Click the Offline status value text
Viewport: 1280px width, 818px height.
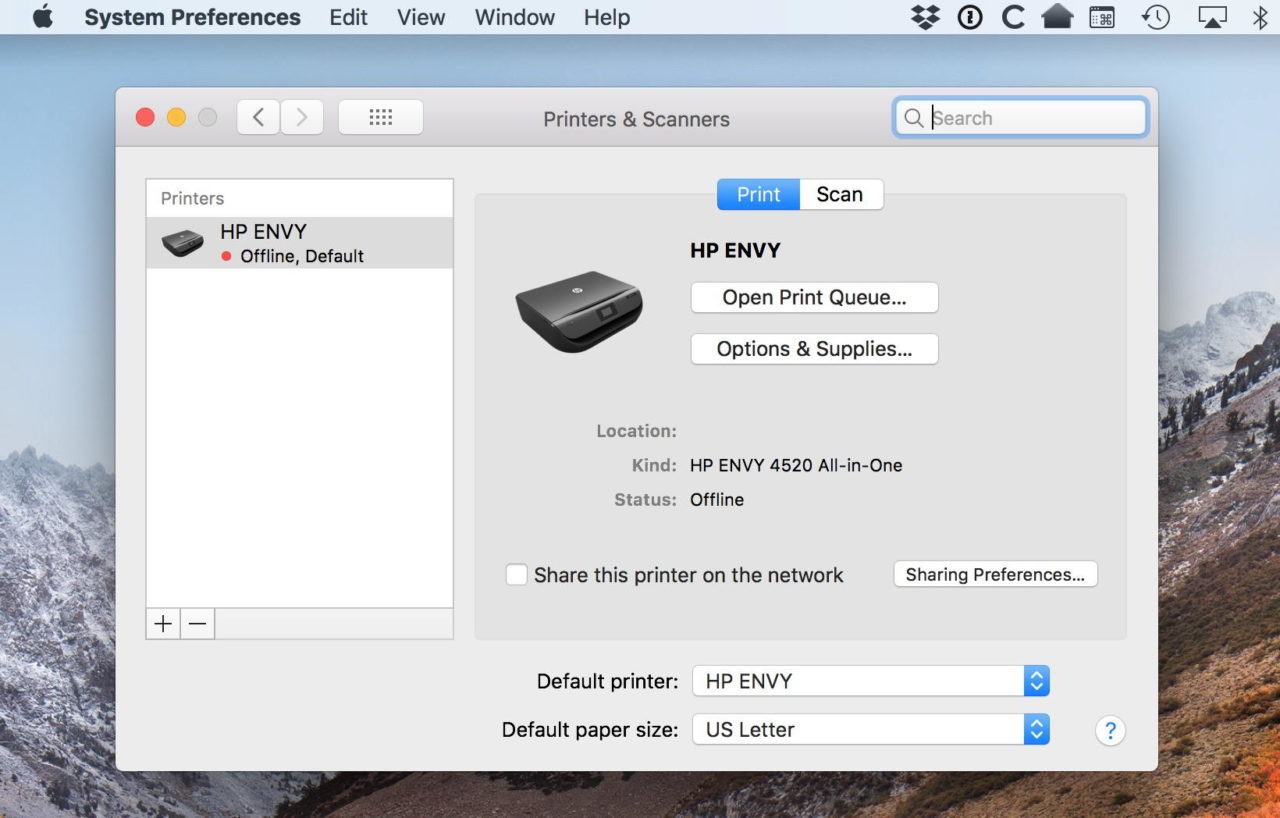[717, 499]
